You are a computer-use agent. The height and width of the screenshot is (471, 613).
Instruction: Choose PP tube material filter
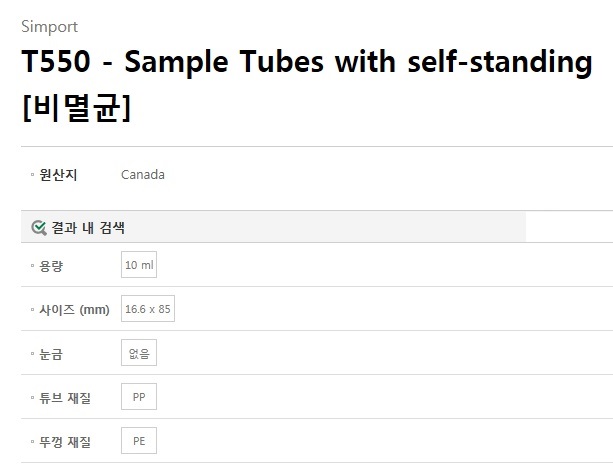tap(139, 397)
